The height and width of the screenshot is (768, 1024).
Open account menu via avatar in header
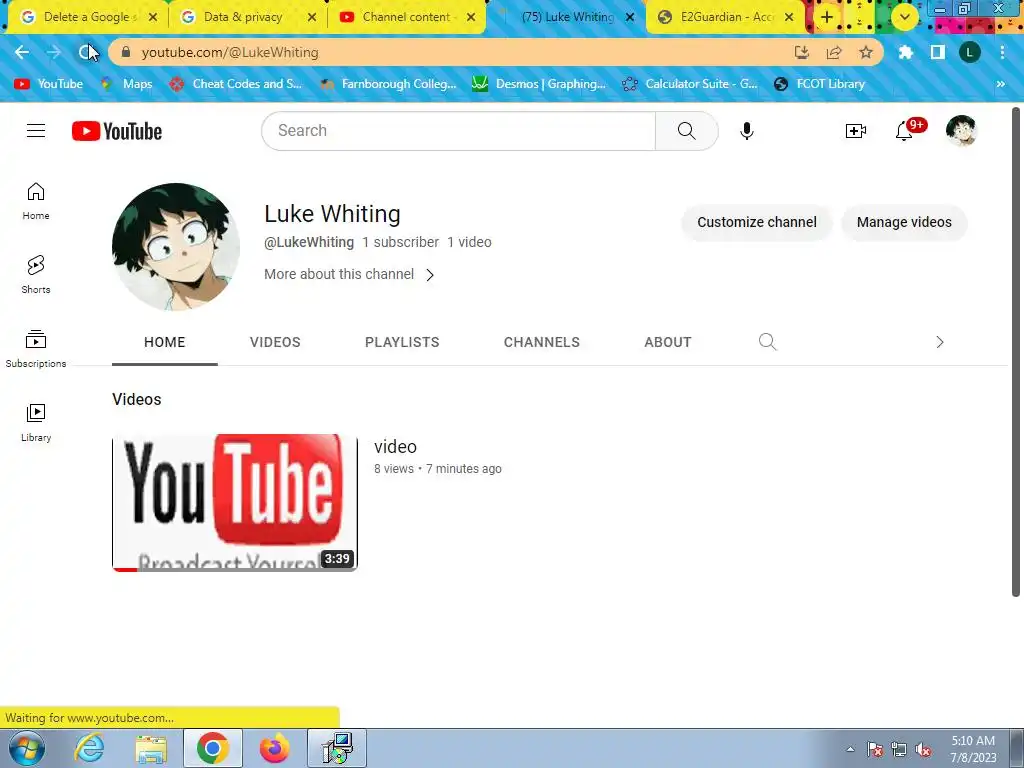coord(961,130)
